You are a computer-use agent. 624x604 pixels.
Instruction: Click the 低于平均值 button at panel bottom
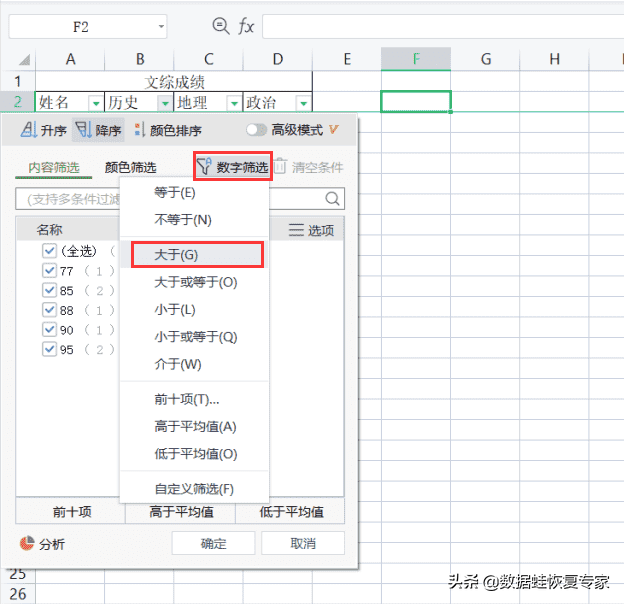pyautogui.click(x=291, y=511)
